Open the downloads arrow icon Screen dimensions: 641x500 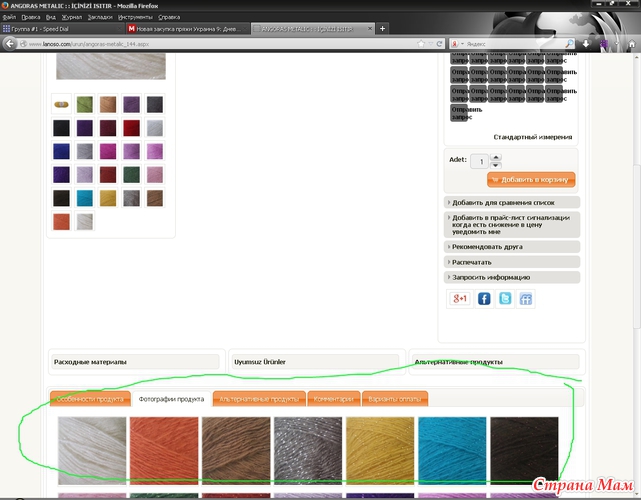(586, 44)
